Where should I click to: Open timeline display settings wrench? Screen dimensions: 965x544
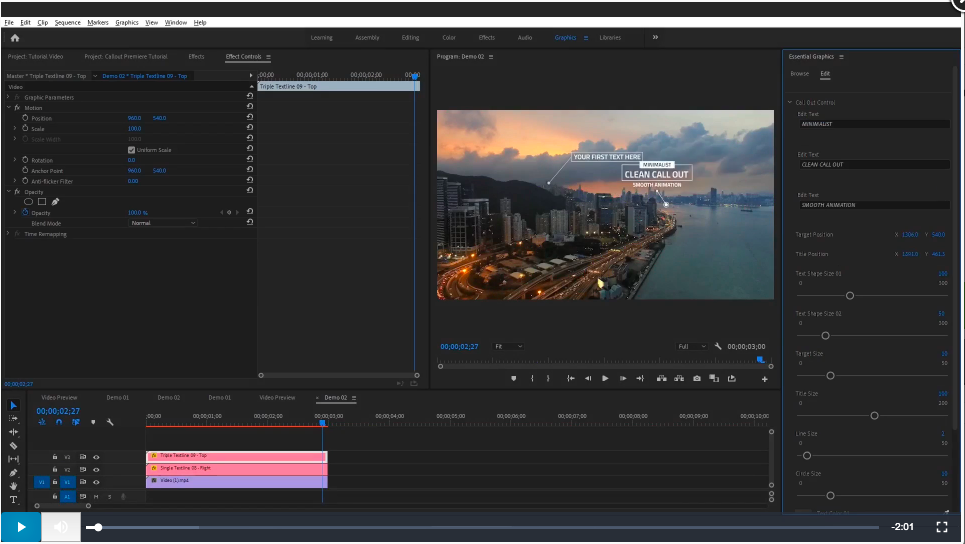pyautogui.click(x=110, y=422)
